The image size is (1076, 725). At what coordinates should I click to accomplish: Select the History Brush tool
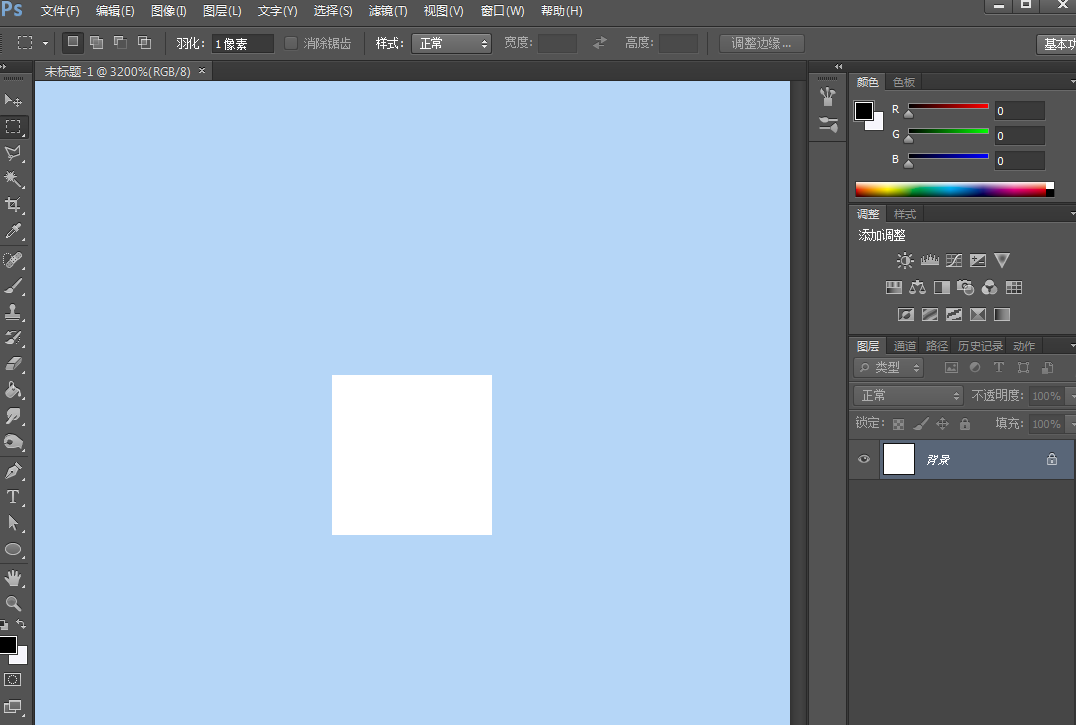pyautogui.click(x=13, y=337)
